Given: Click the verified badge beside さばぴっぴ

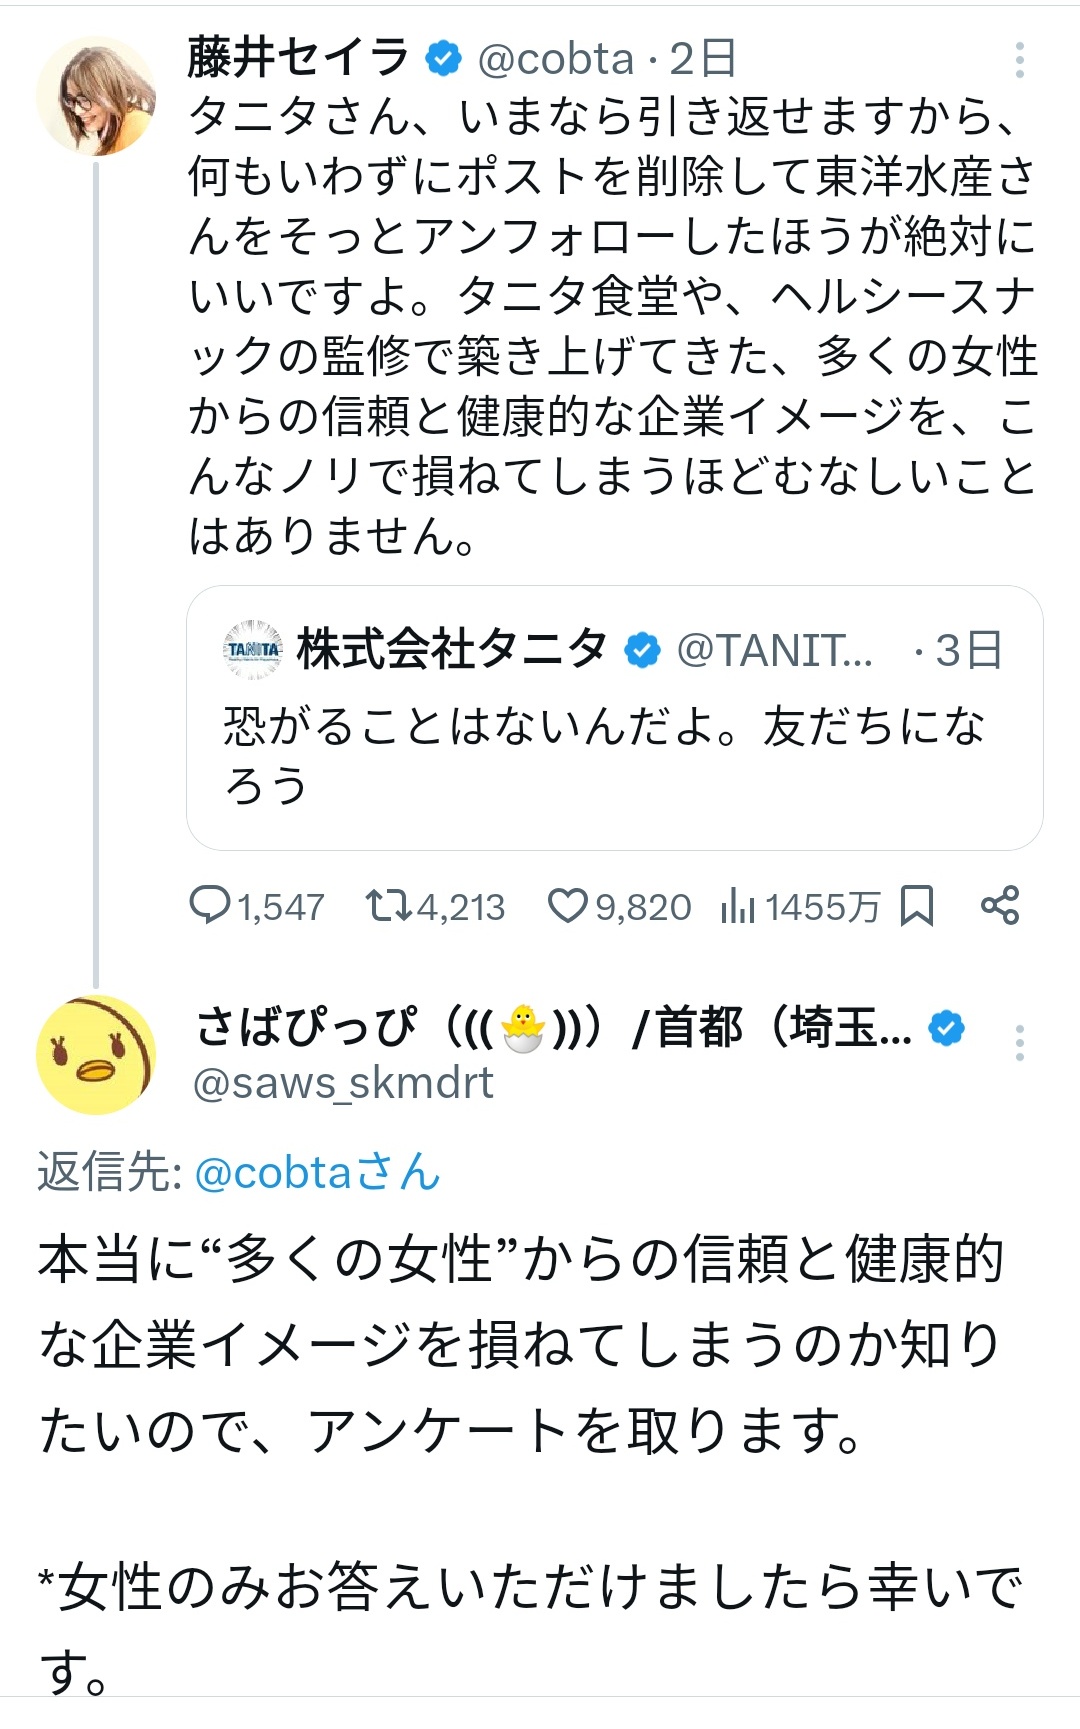Looking at the screenshot, I should [x=946, y=1028].
